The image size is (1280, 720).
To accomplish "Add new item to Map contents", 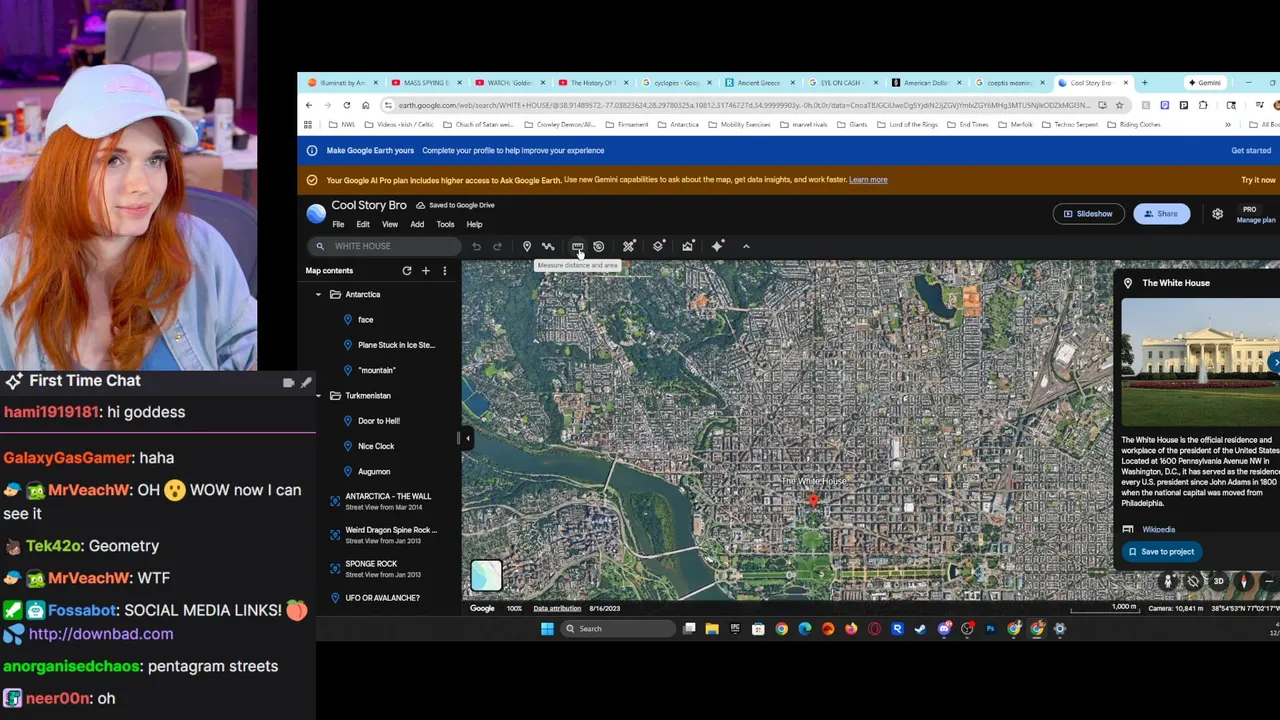I will tap(426, 271).
